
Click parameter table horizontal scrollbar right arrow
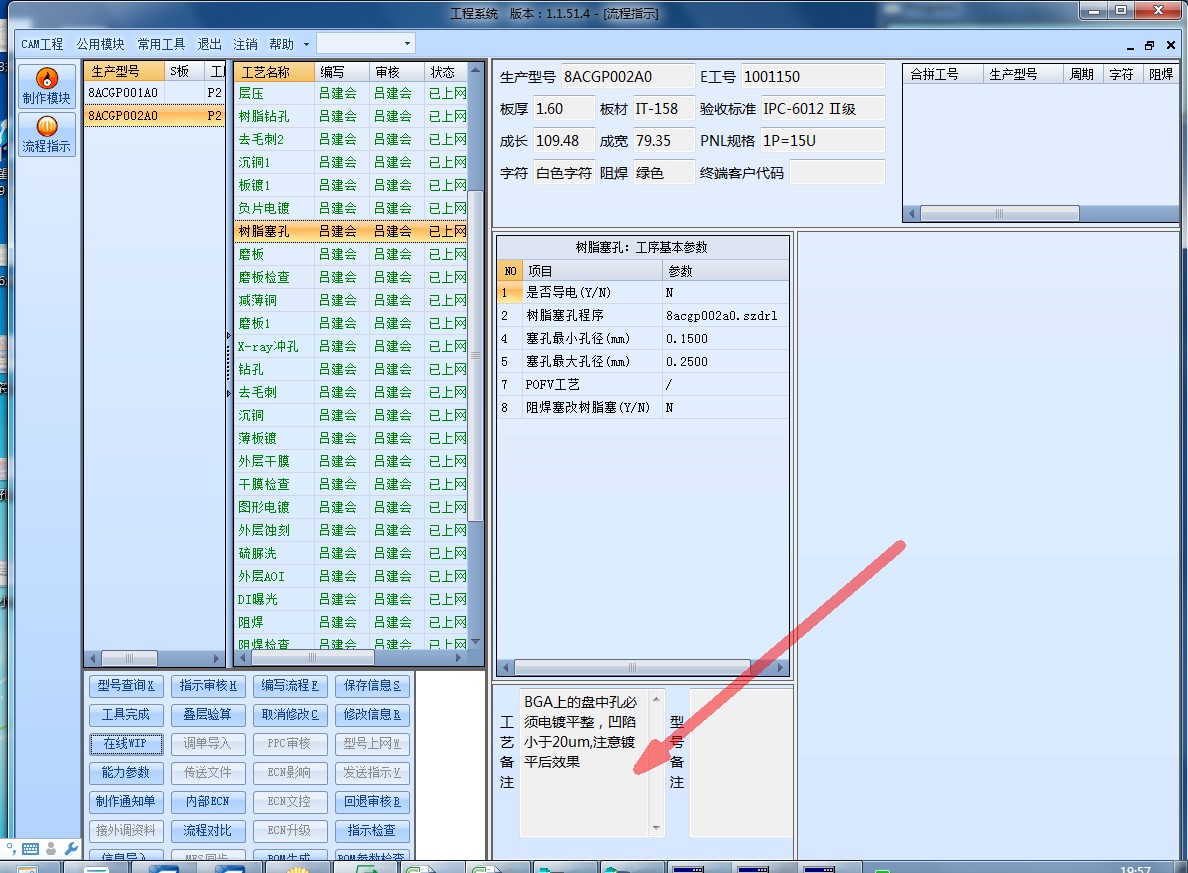pyautogui.click(x=780, y=668)
